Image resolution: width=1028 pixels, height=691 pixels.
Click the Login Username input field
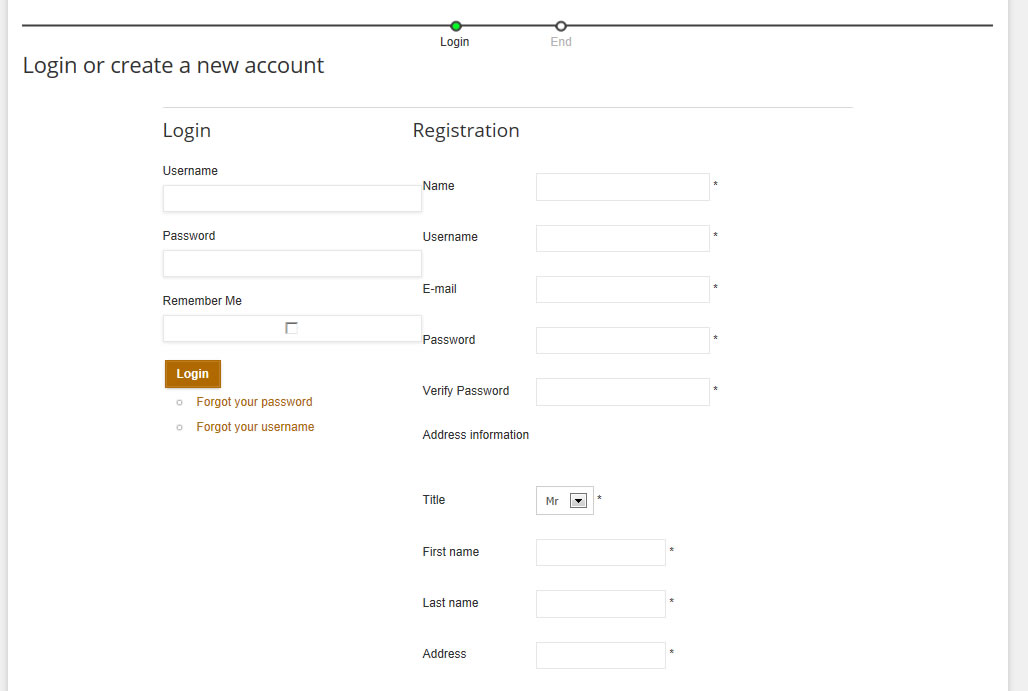[292, 198]
